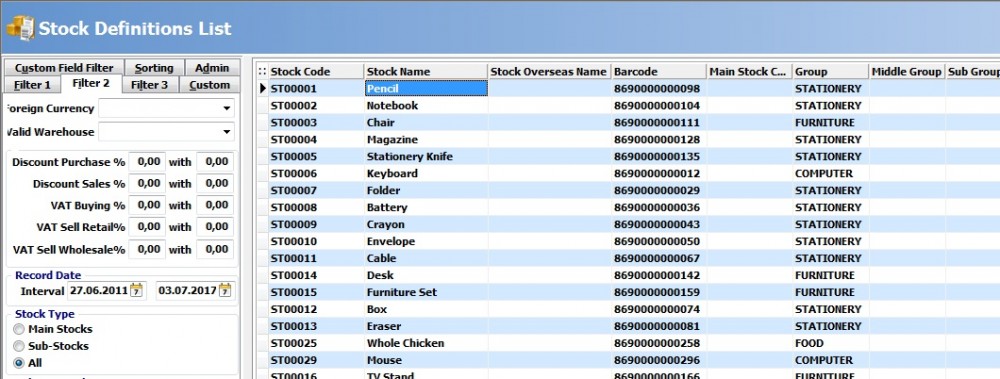Screen dimensions: 1000x379
Task: Select the All stock type radio button
Action: pyautogui.click(x=19, y=363)
